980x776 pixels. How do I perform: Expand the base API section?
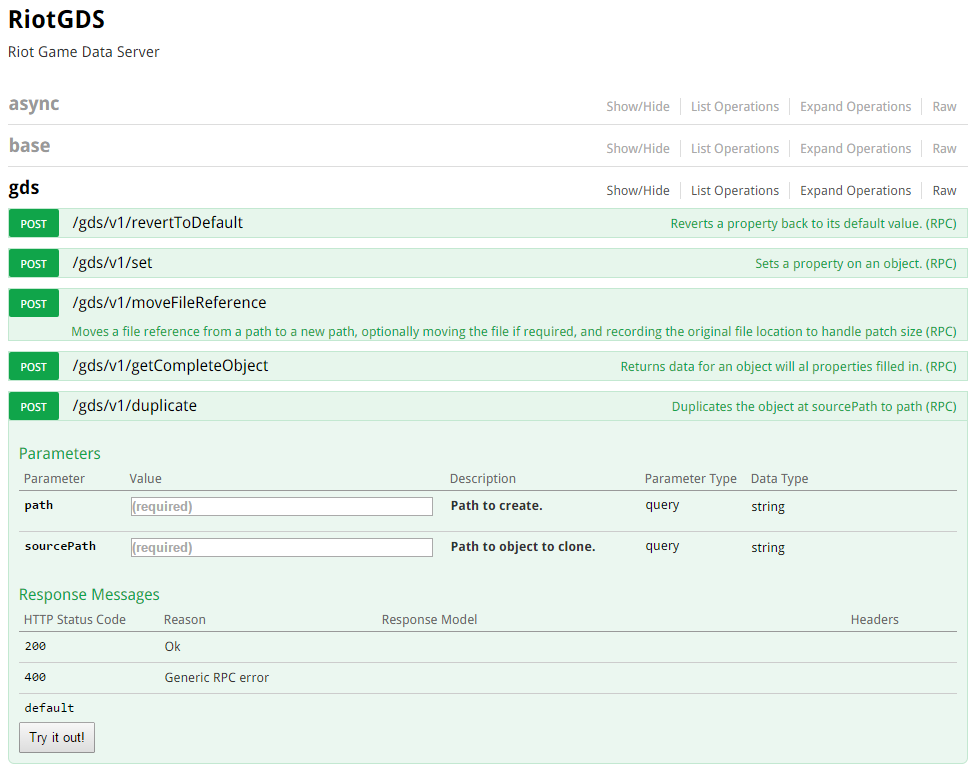[29, 146]
